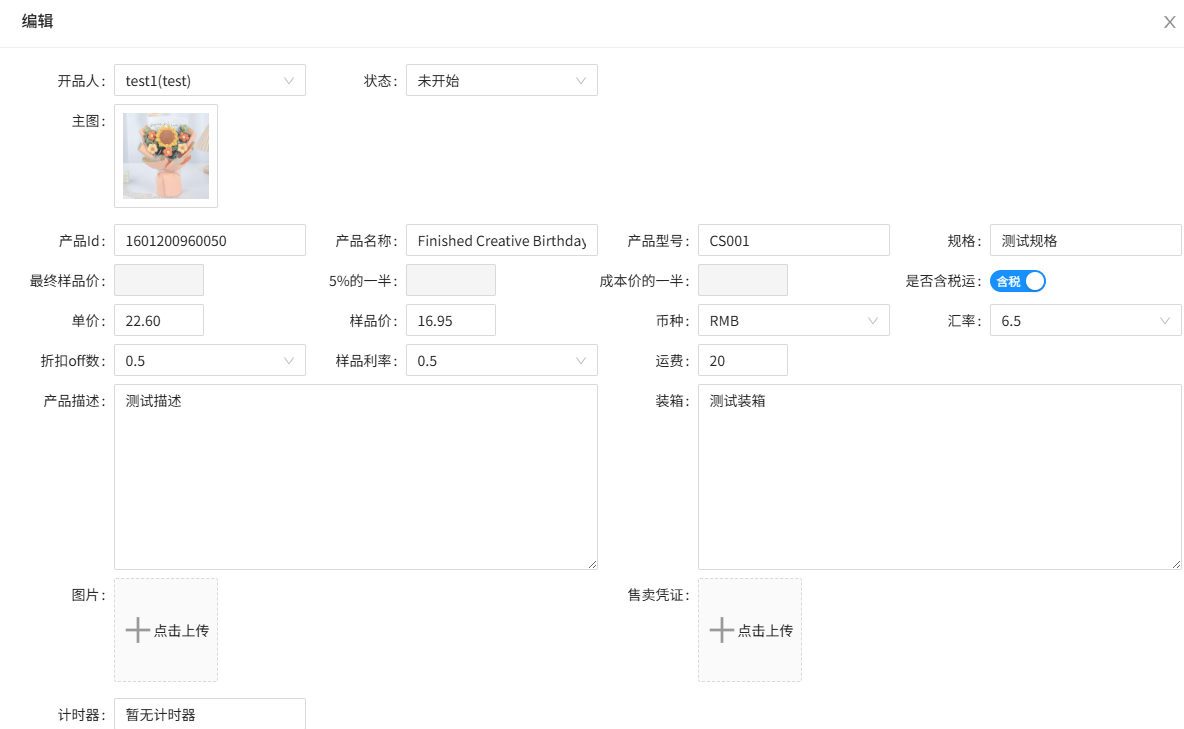The image size is (1184, 729).
Task: Click the 编辑 dialog title text
Action: tap(37, 21)
